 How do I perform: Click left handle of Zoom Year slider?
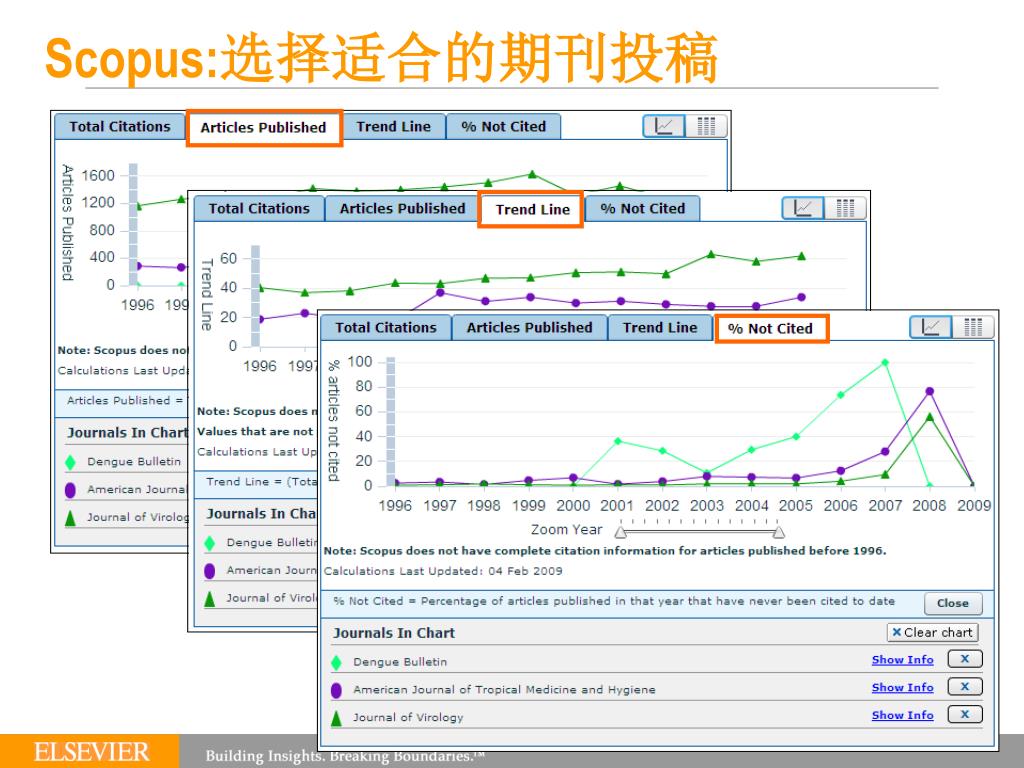620,532
